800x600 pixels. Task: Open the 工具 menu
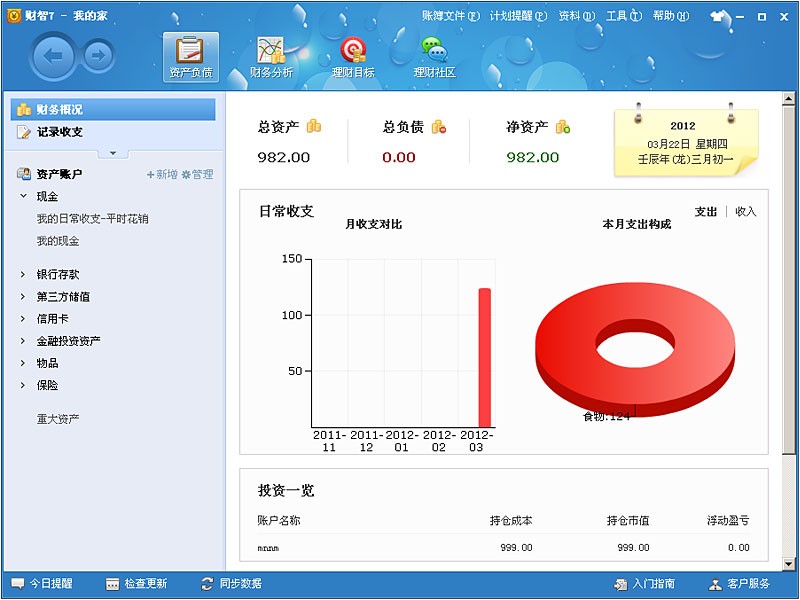621,16
